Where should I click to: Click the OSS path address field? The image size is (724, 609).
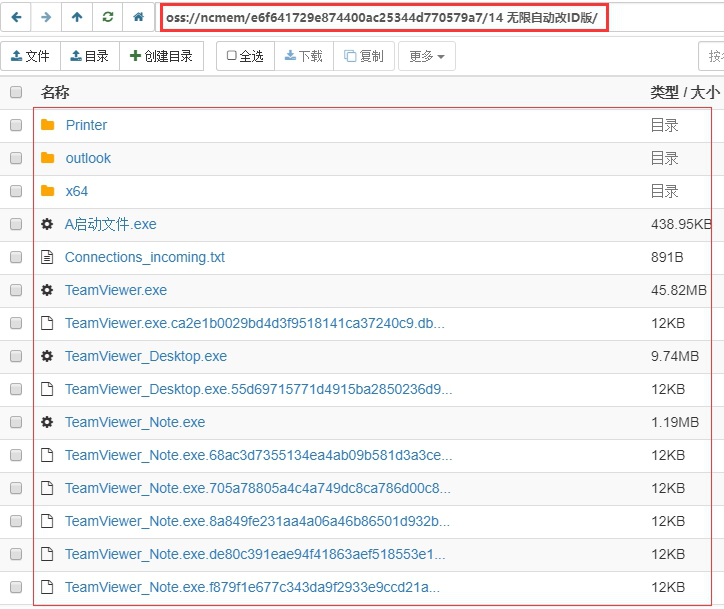384,18
